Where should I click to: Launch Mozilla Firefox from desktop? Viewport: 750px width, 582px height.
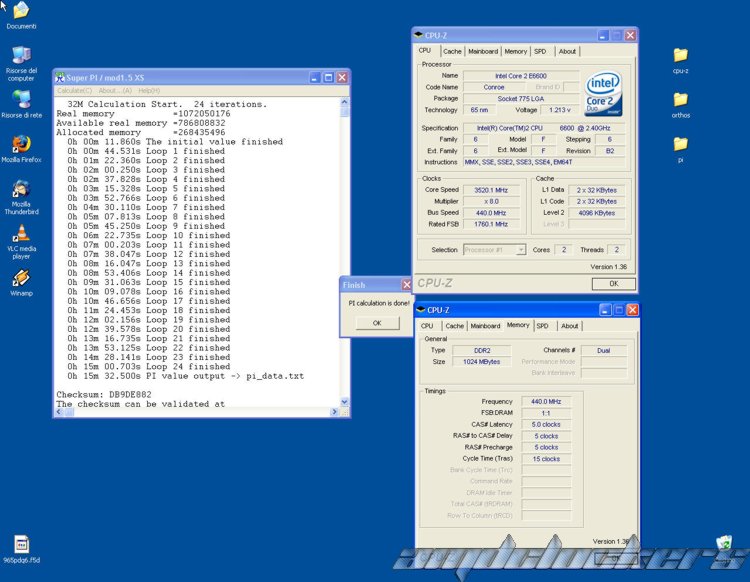(x=20, y=144)
